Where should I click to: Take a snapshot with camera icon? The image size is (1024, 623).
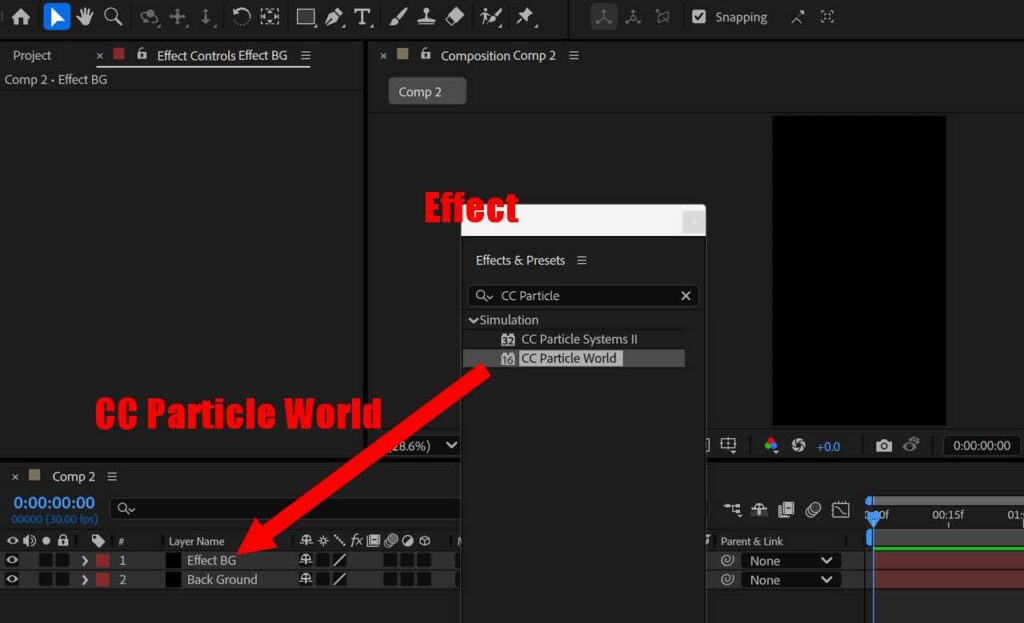[x=884, y=445]
